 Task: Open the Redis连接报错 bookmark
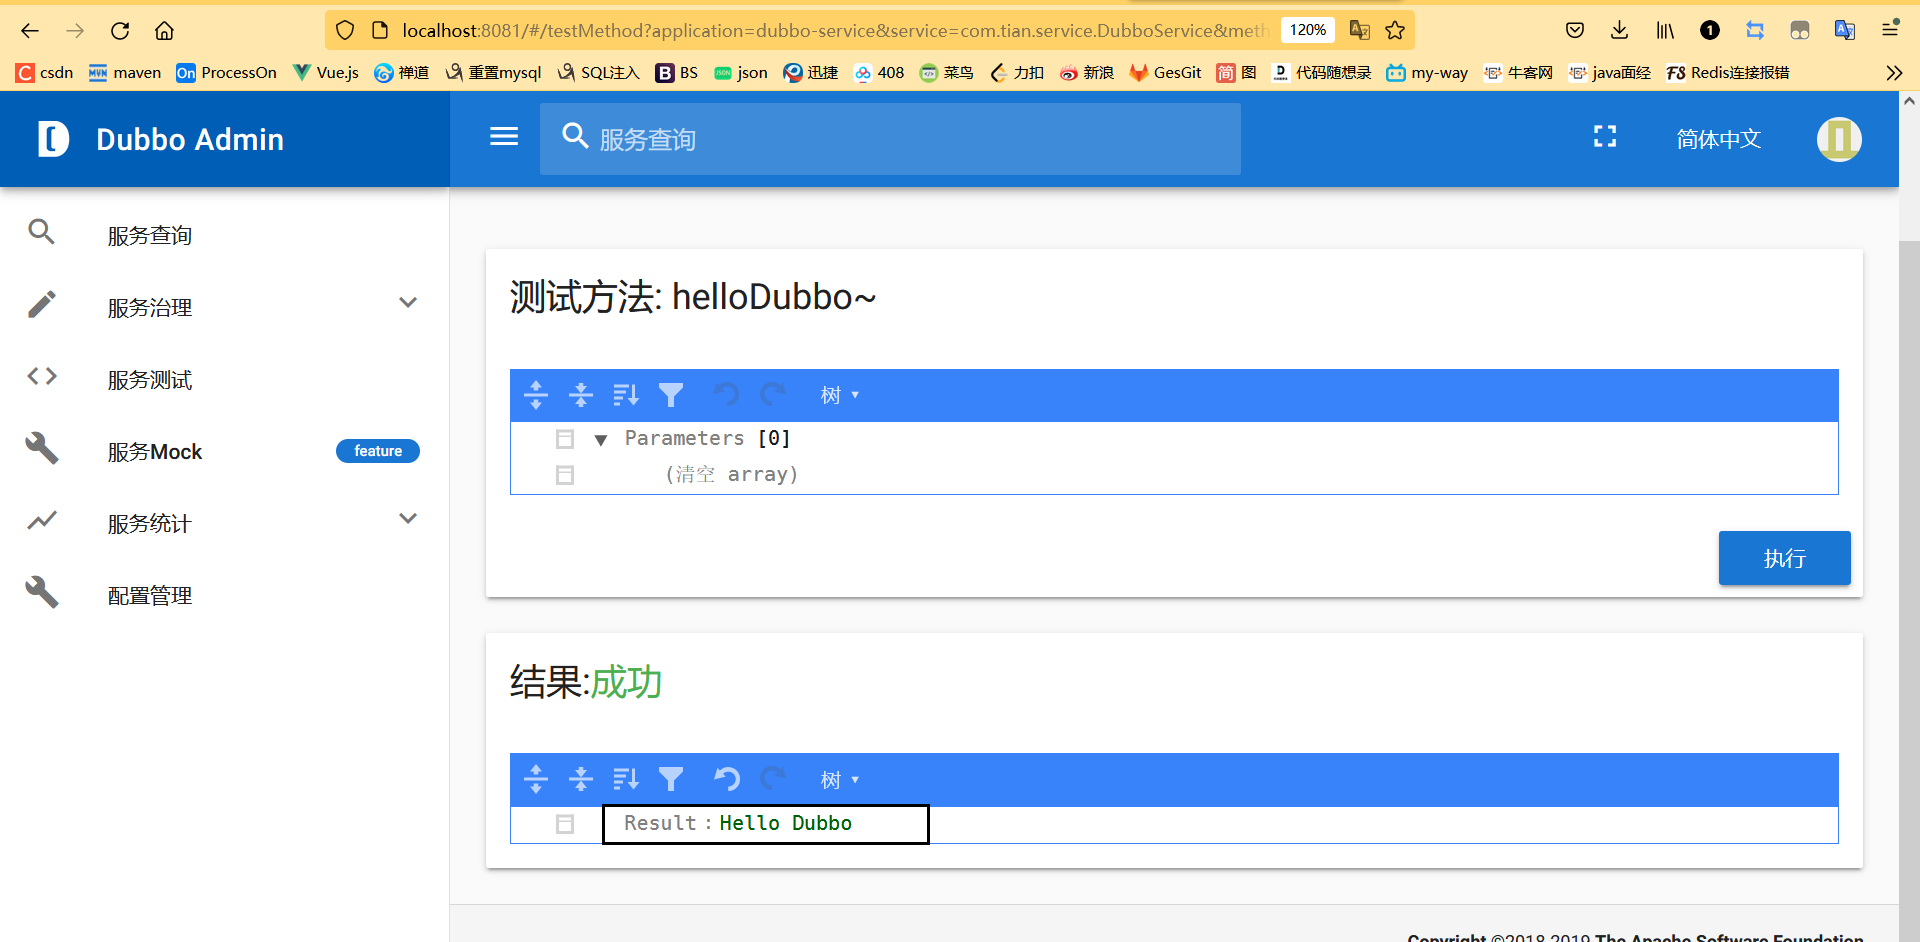(x=1728, y=73)
